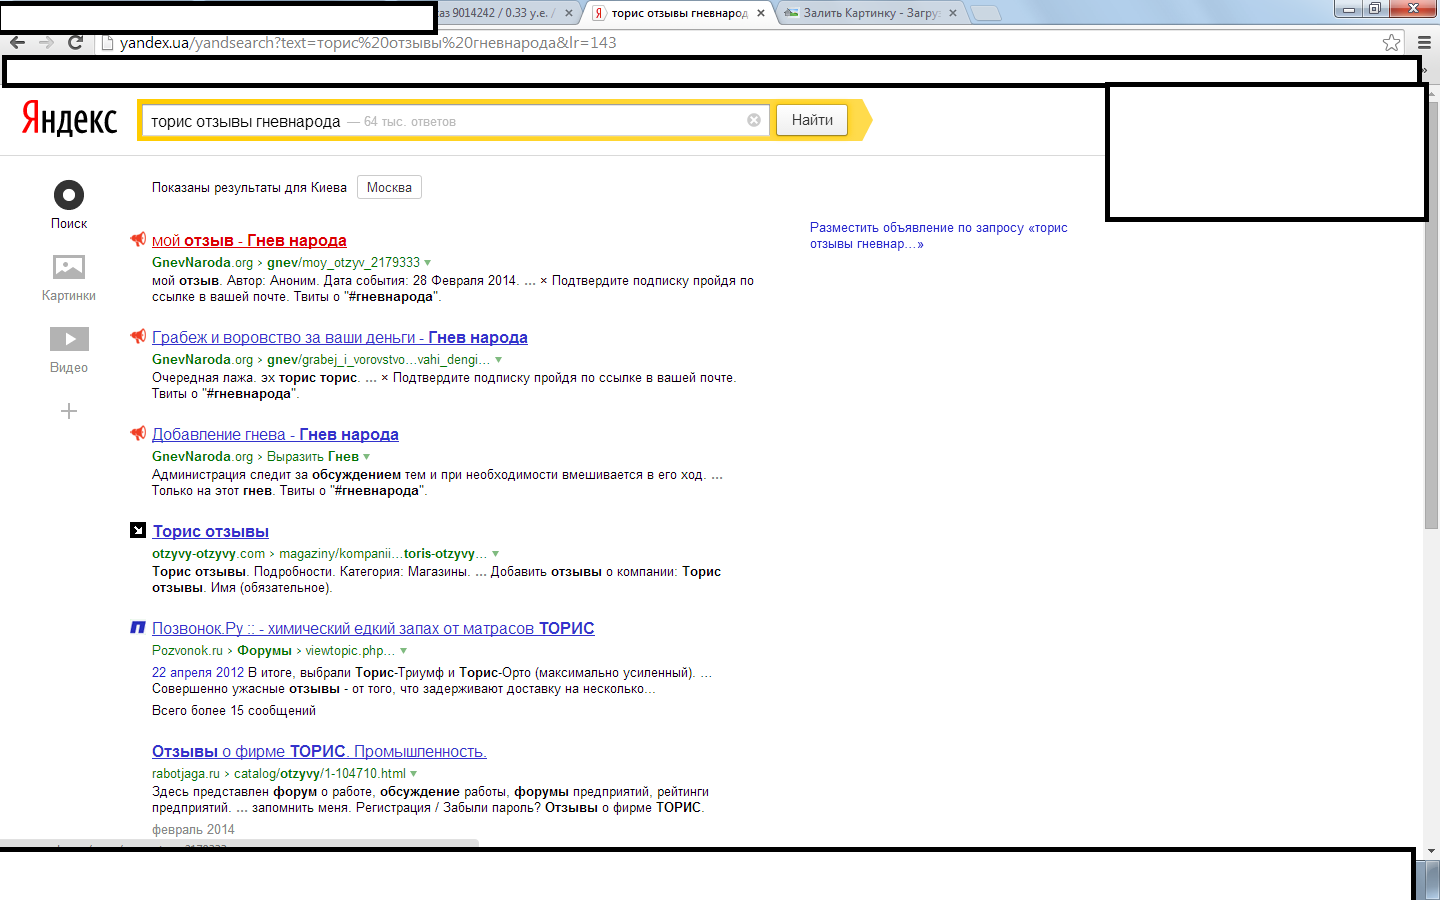Click the browser forward arrow
Image resolution: width=1440 pixels, height=900 pixels.
[46, 42]
